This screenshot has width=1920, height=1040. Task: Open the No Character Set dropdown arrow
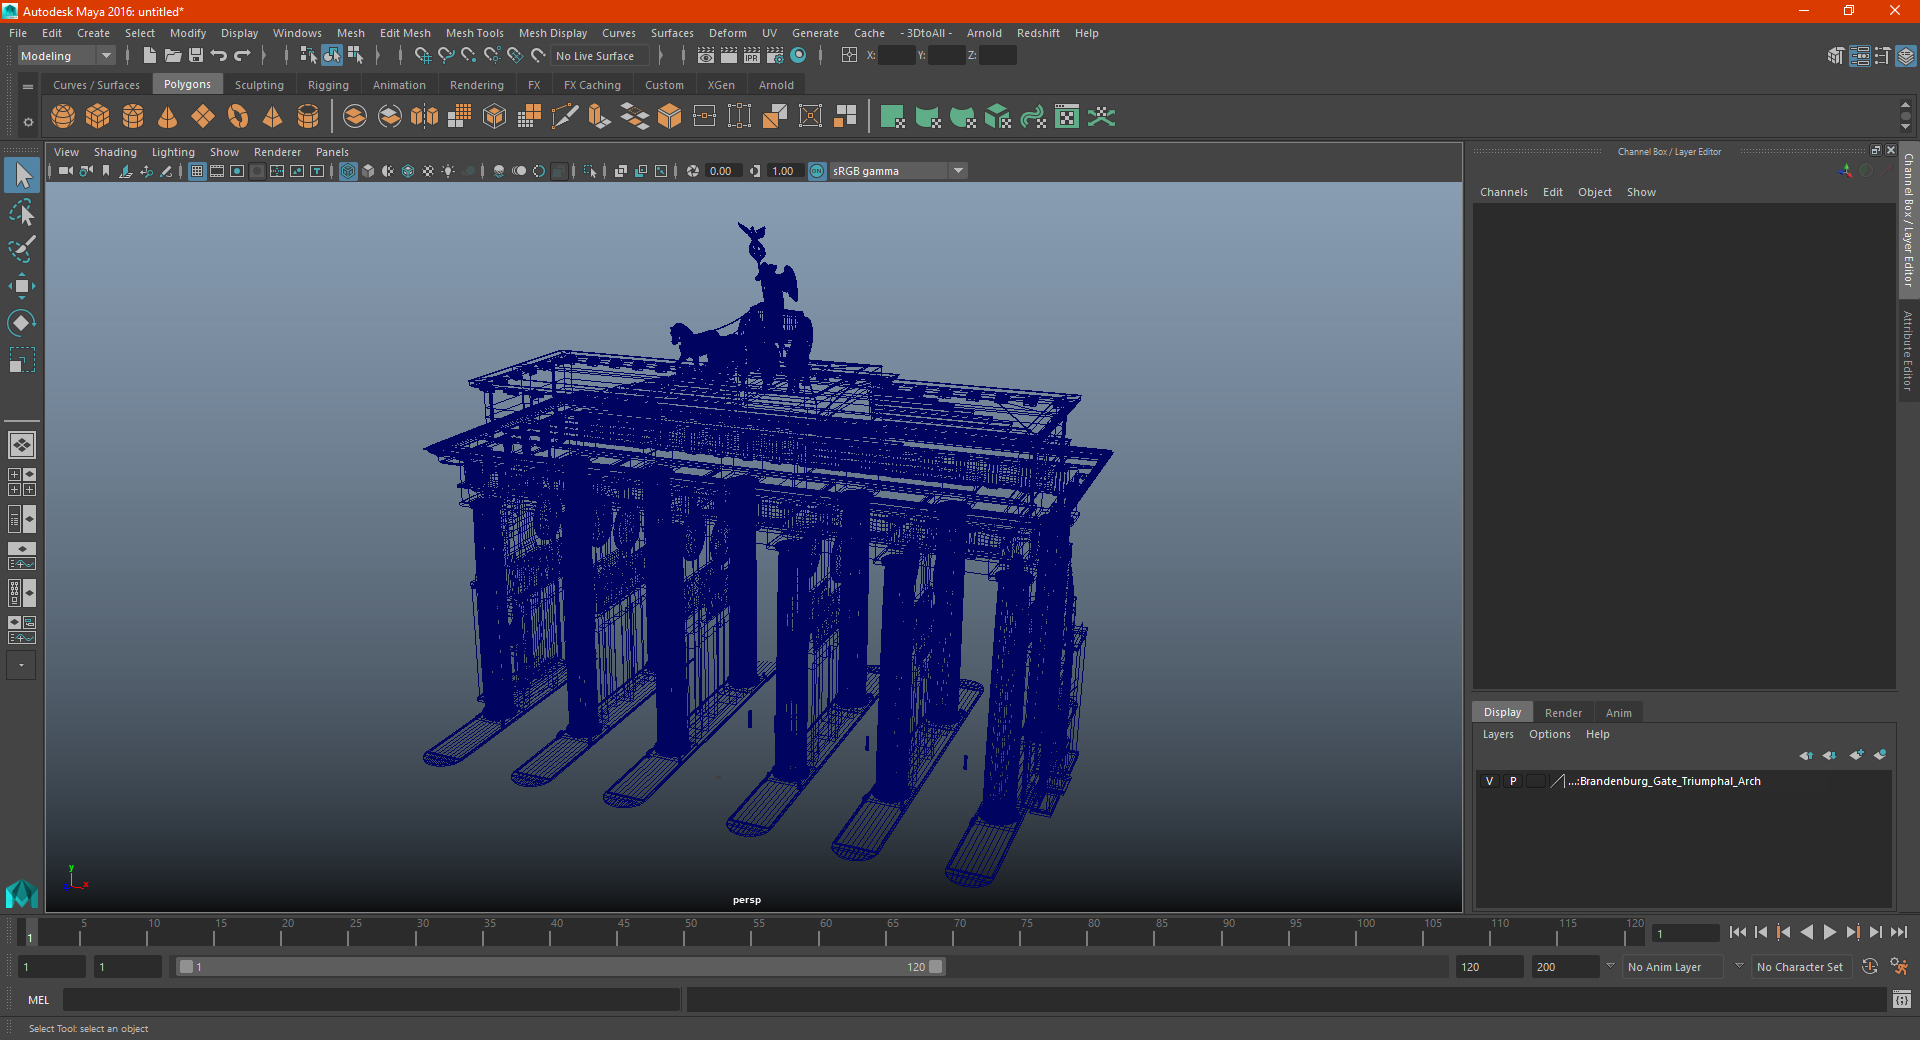(x=1739, y=966)
